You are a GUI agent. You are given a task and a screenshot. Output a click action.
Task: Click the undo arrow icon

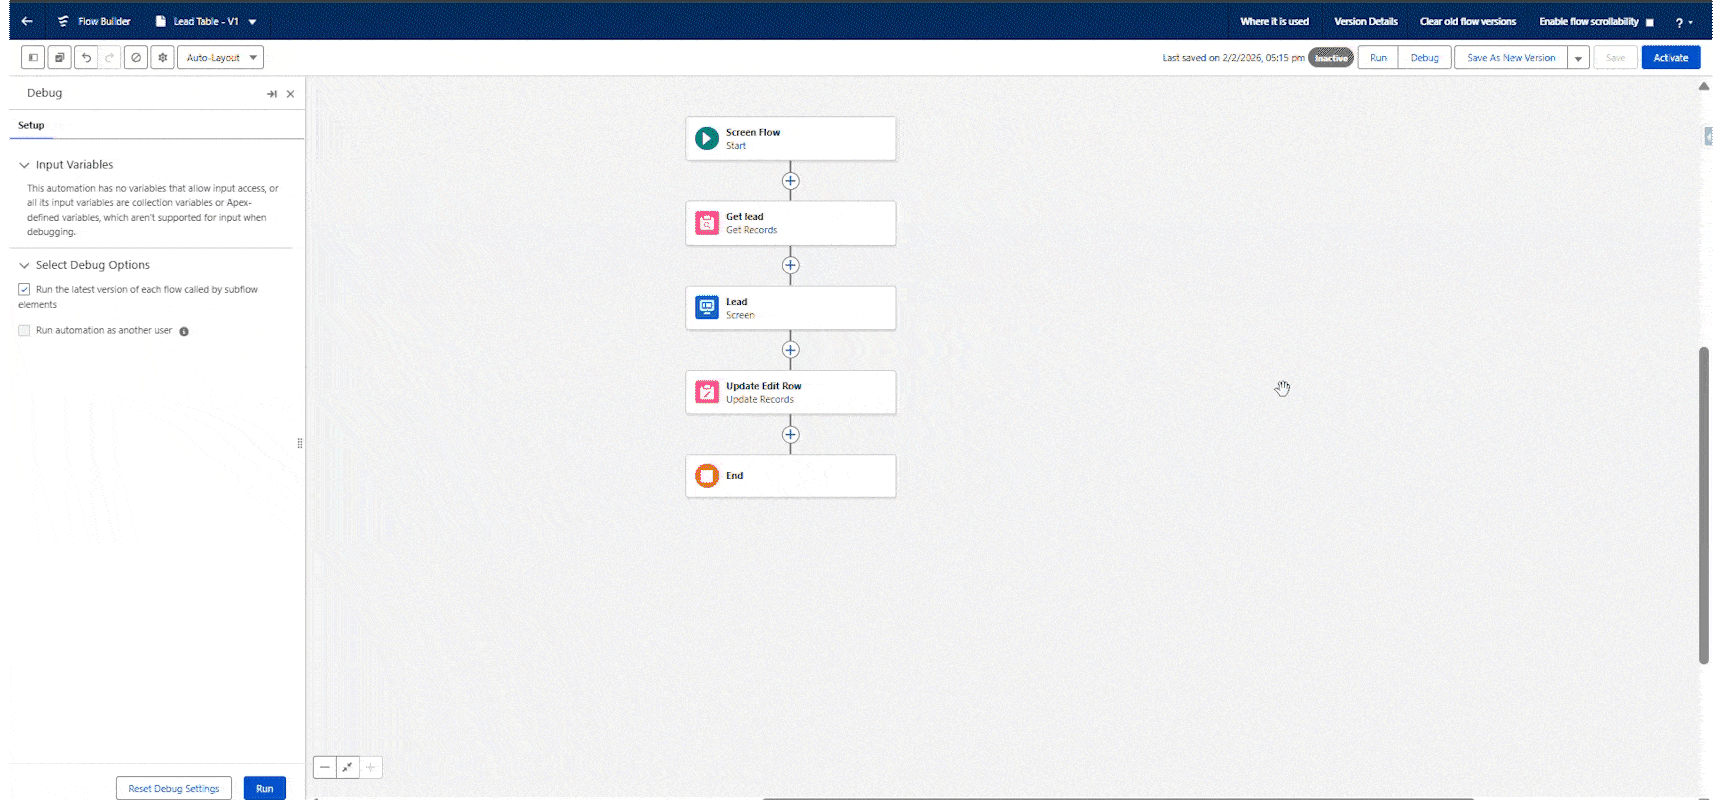coord(86,58)
